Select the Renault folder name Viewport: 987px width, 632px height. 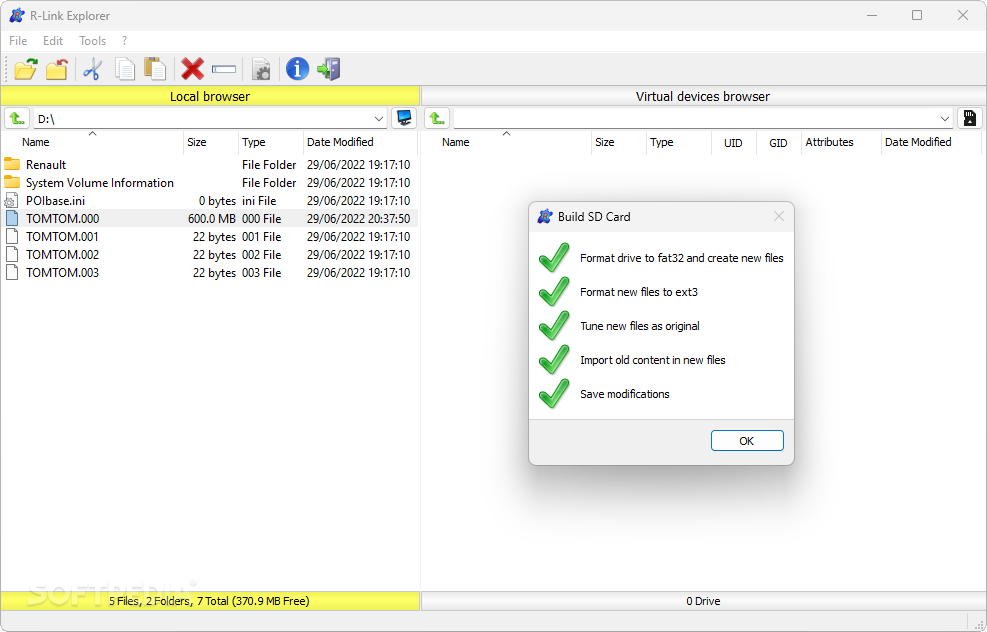click(x=46, y=165)
